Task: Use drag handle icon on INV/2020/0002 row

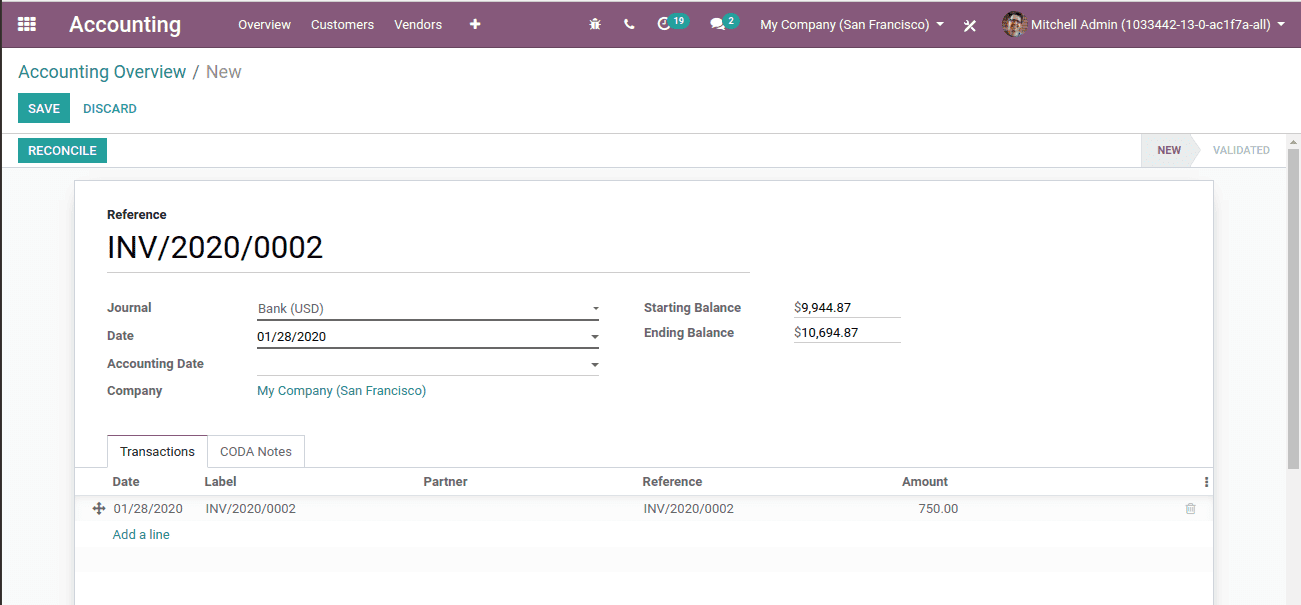Action: (x=99, y=509)
